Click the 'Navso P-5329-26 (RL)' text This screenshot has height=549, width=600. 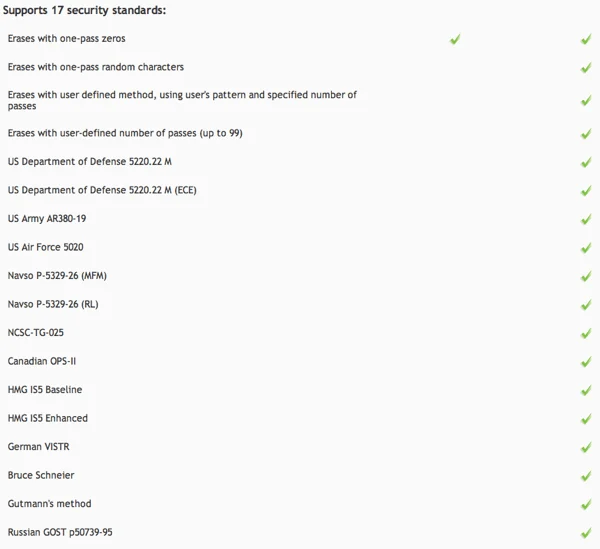(53, 304)
